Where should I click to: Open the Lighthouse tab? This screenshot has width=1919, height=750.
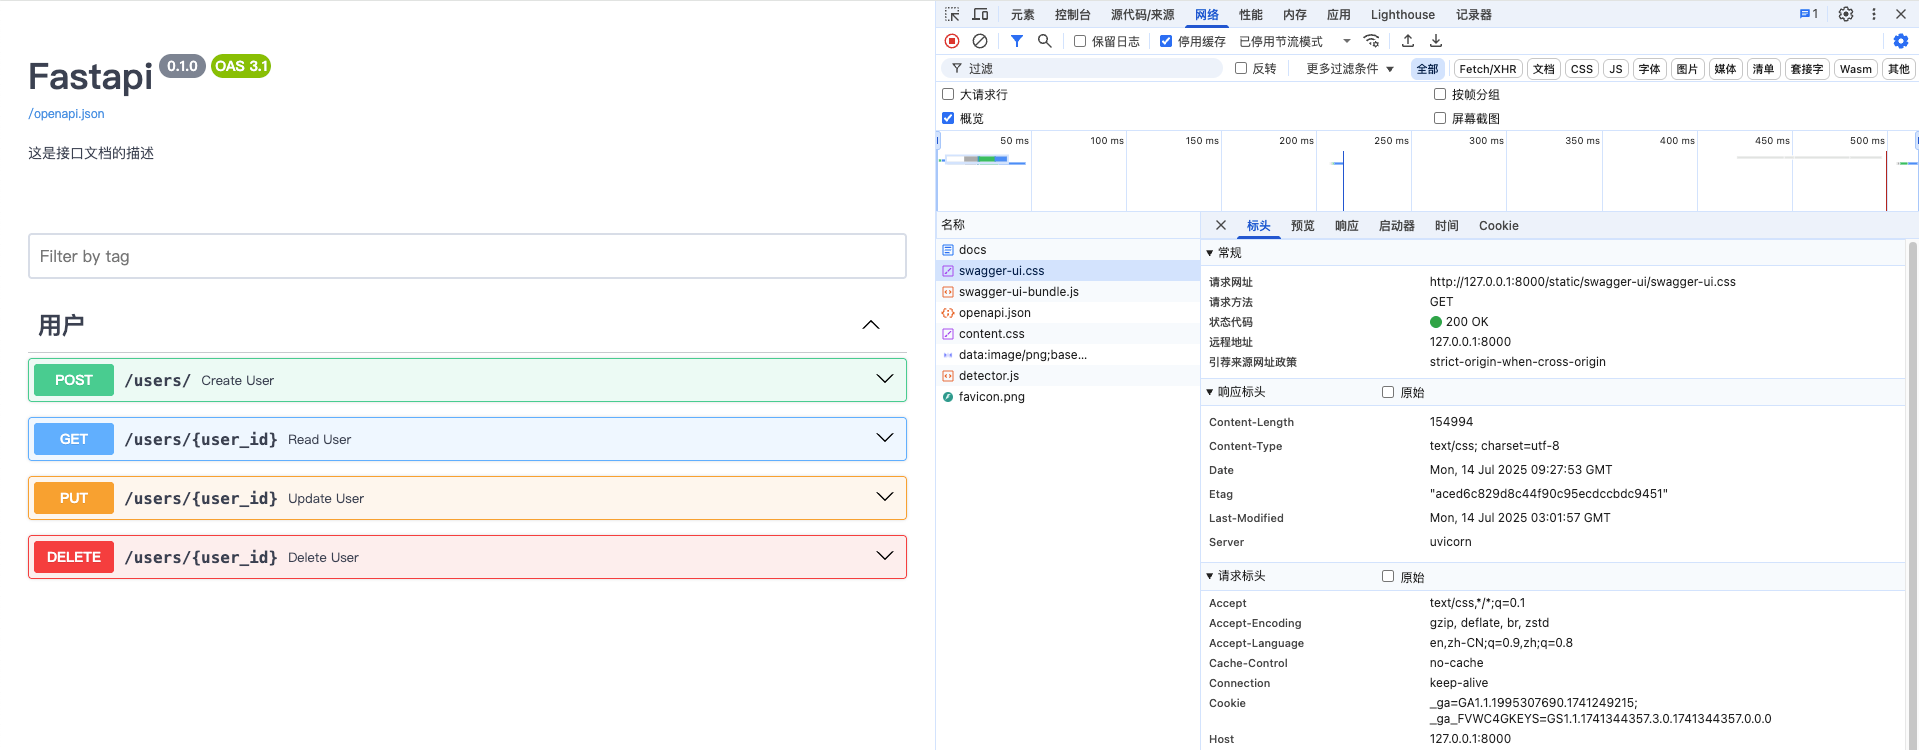pos(1402,14)
